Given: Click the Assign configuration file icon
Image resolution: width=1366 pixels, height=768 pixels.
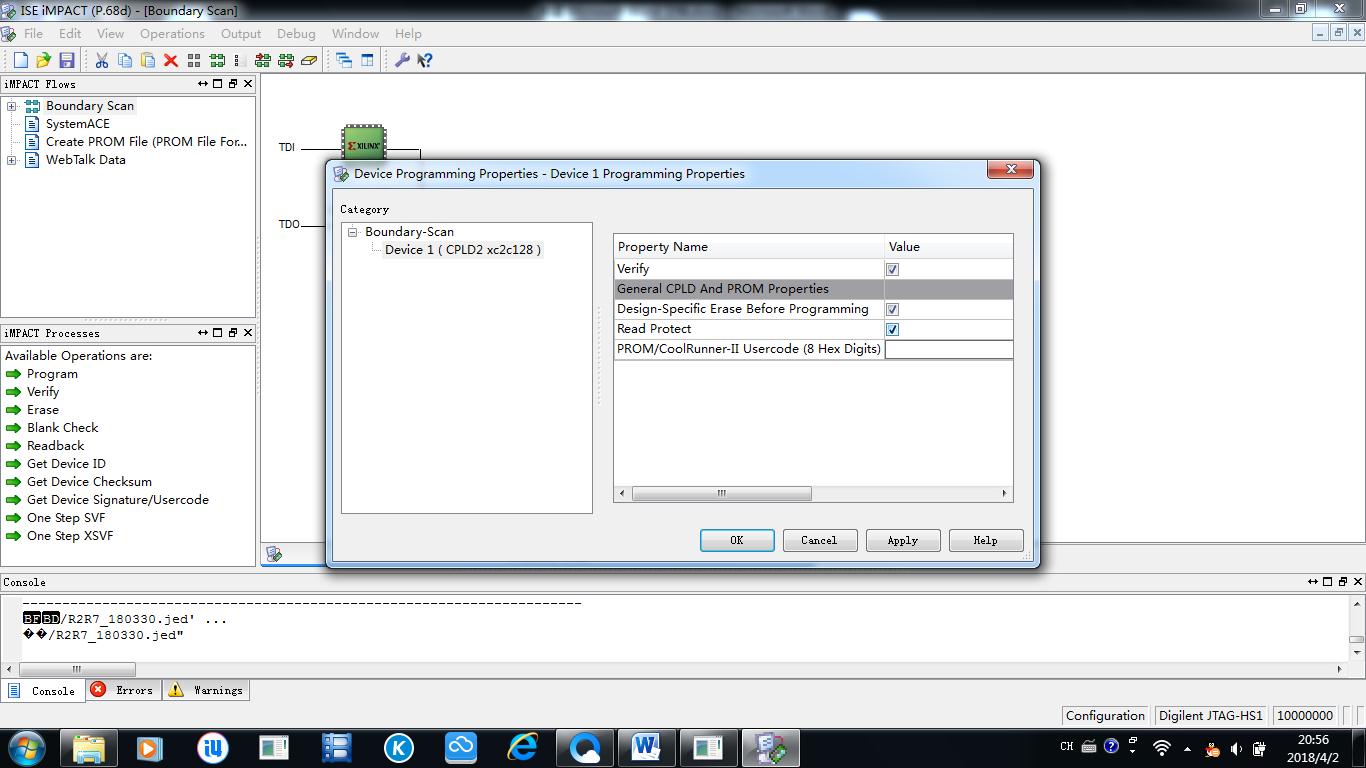Looking at the screenshot, I should (263, 60).
